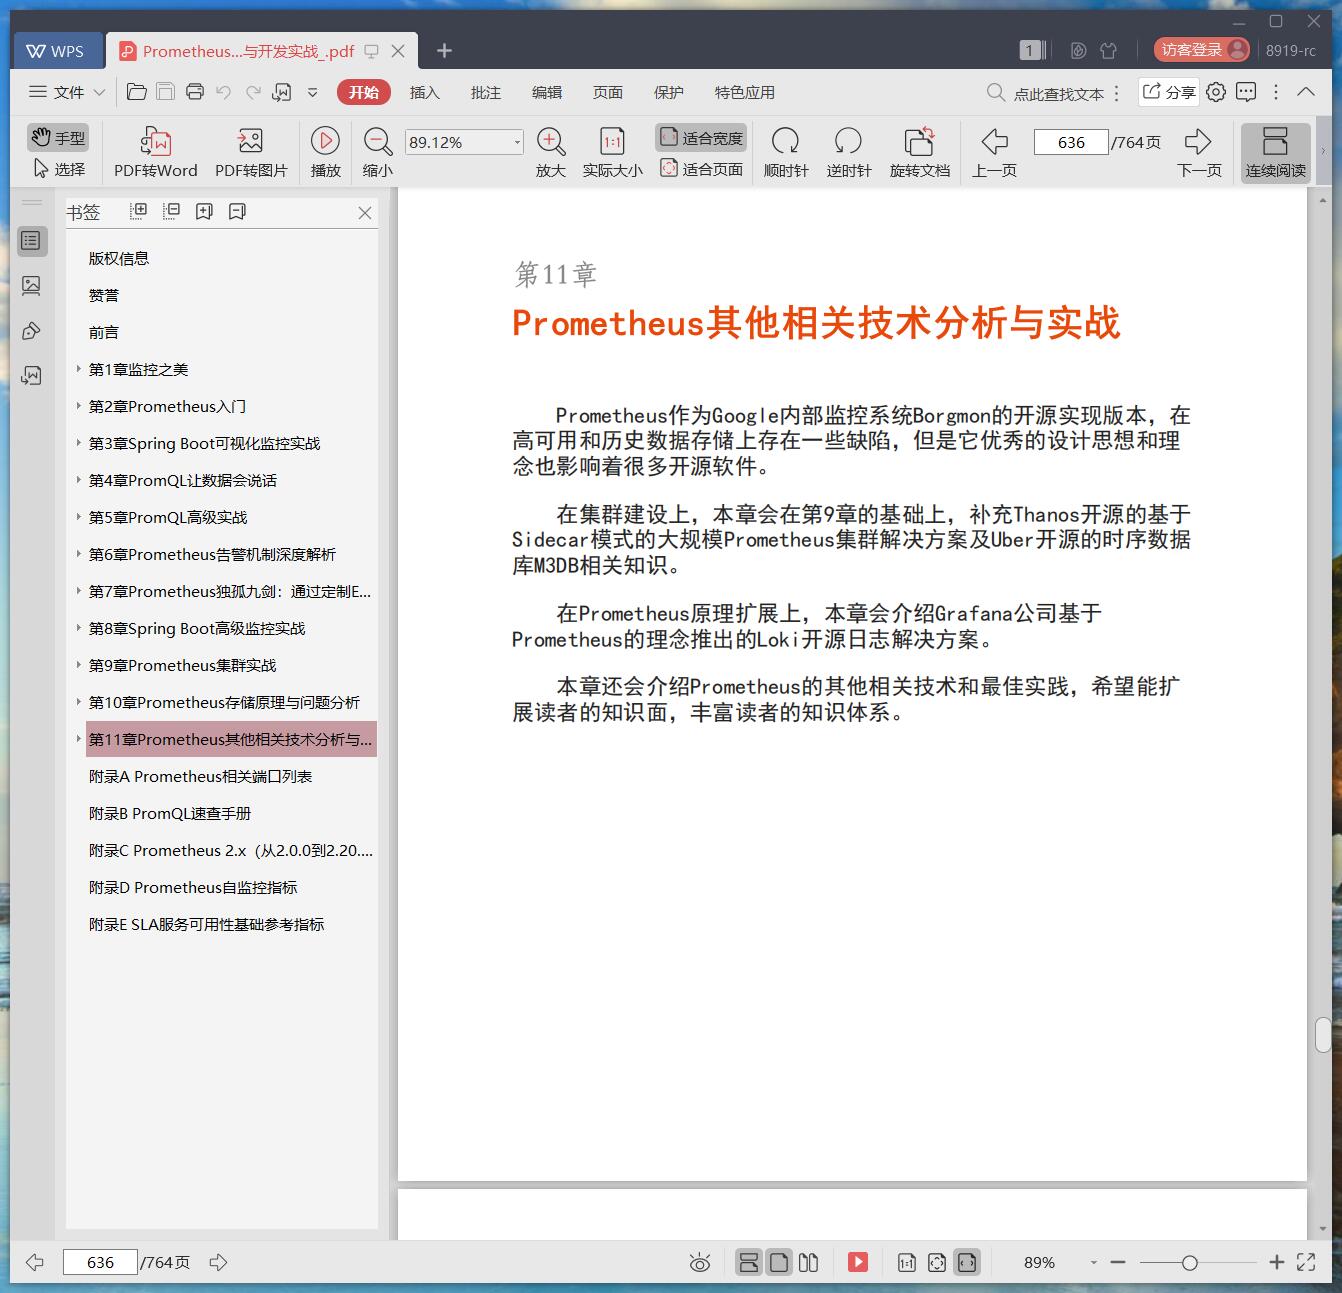Convert PDF to images (PDF转图片)

[251, 152]
